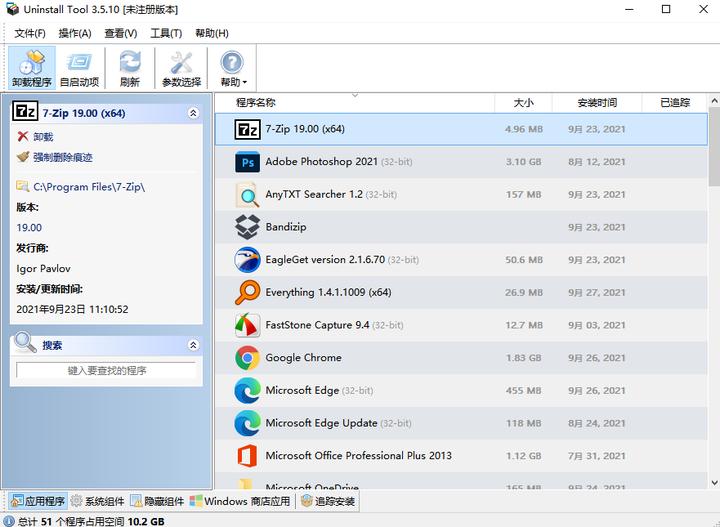This screenshot has height=527, width=720.
Task: Switch to 隐藏组件 tab
Action: 157,501
